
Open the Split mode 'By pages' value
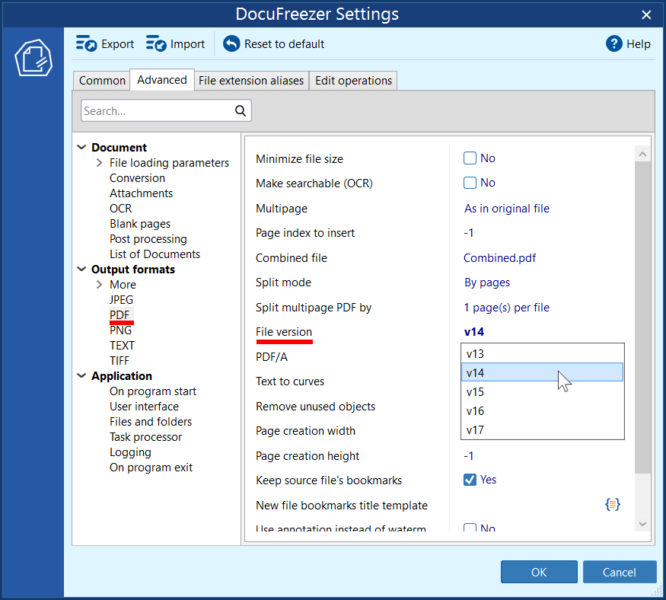[487, 283]
